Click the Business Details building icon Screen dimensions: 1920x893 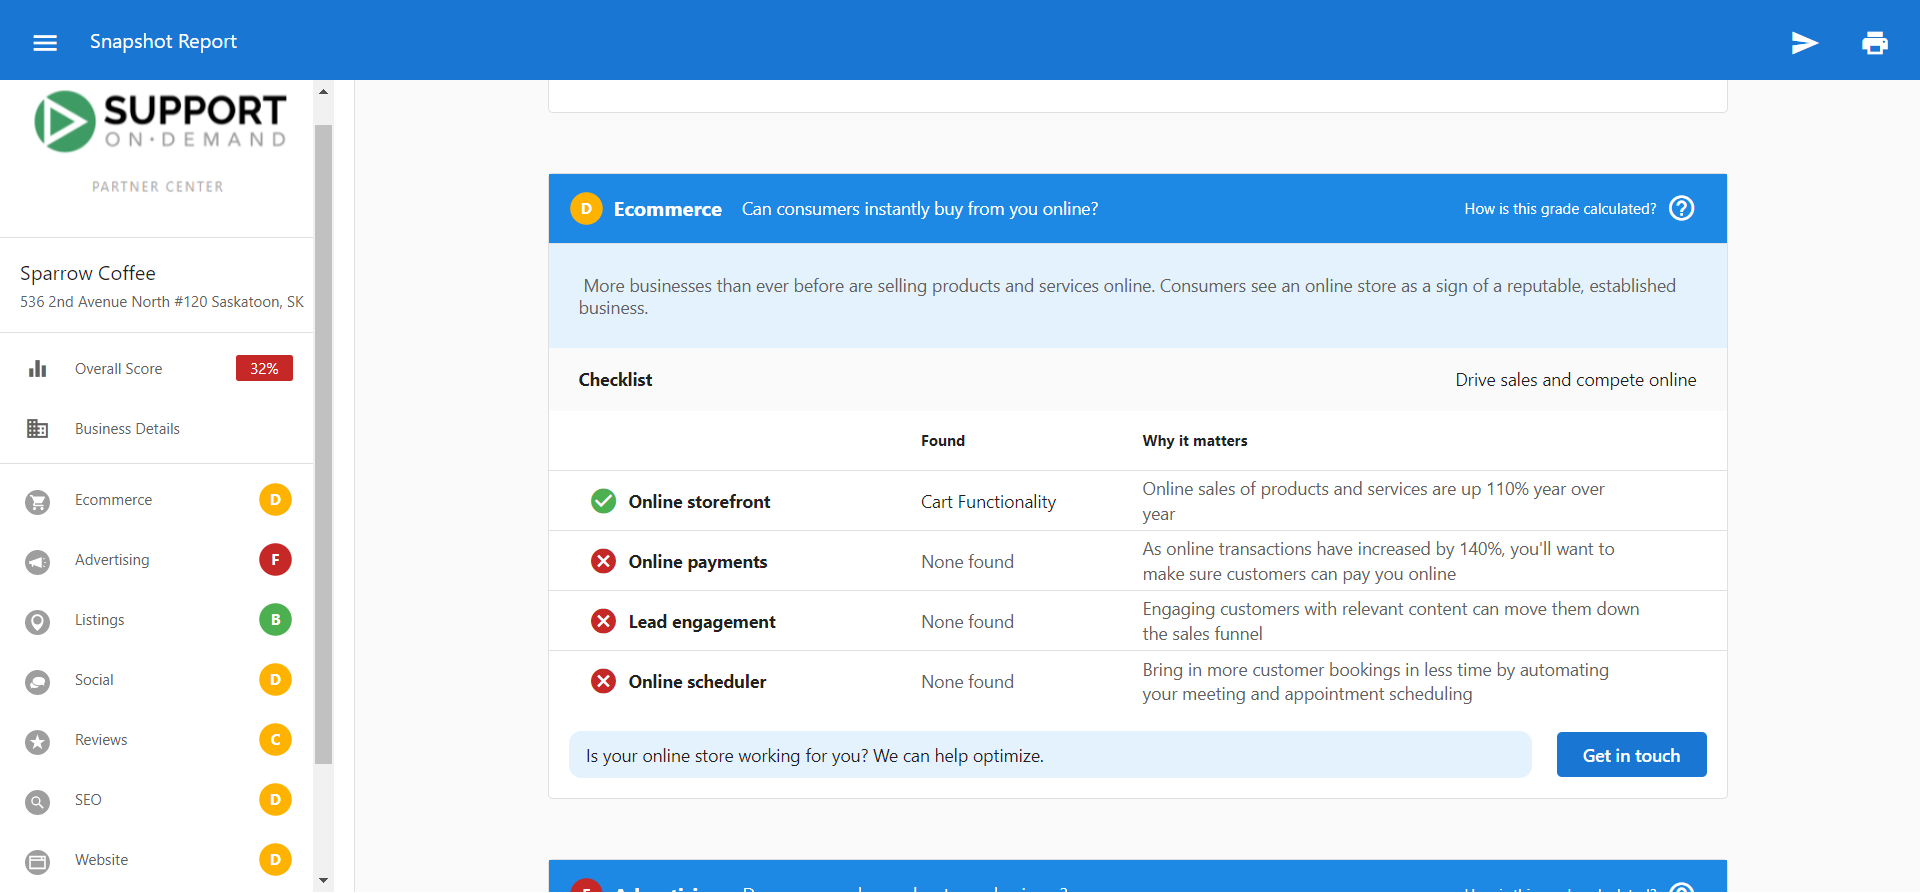38,429
